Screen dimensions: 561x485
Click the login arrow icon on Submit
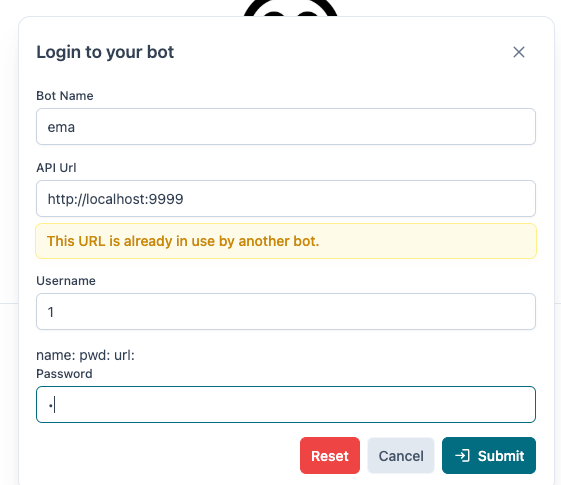point(462,456)
